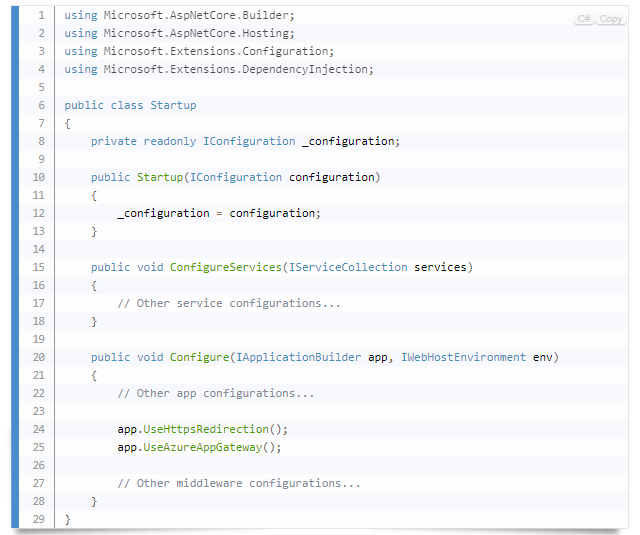Click the Startup constructor name on line 10

(x=160, y=177)
